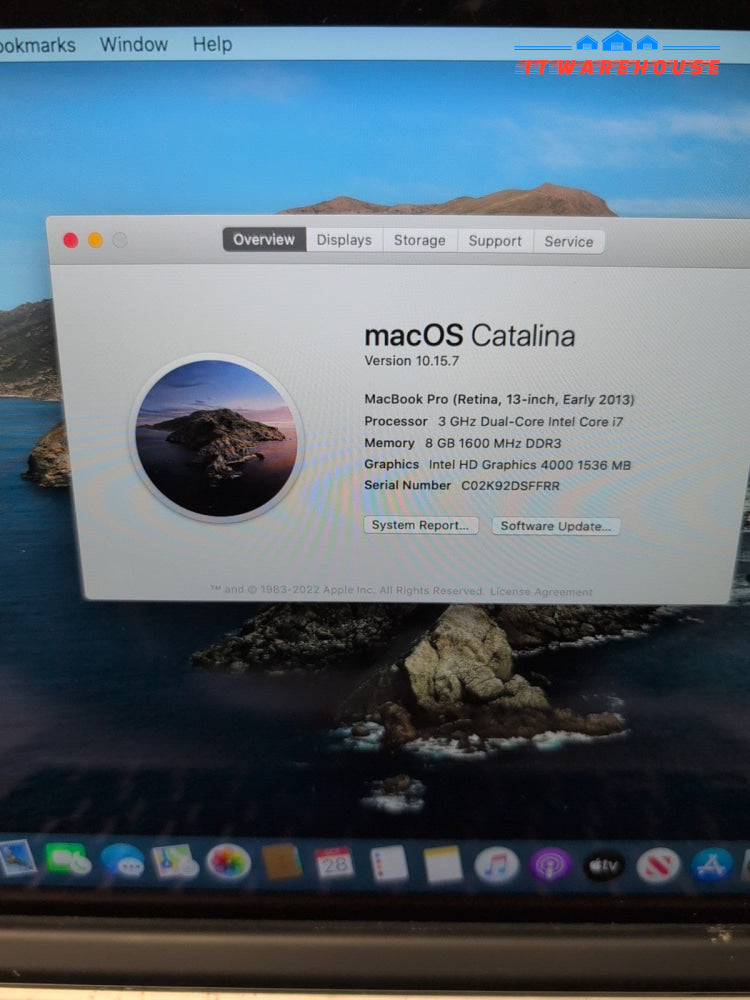Screen dimensions: 750x1000
Task: Open the Window menu
Action: pos(133,44)
